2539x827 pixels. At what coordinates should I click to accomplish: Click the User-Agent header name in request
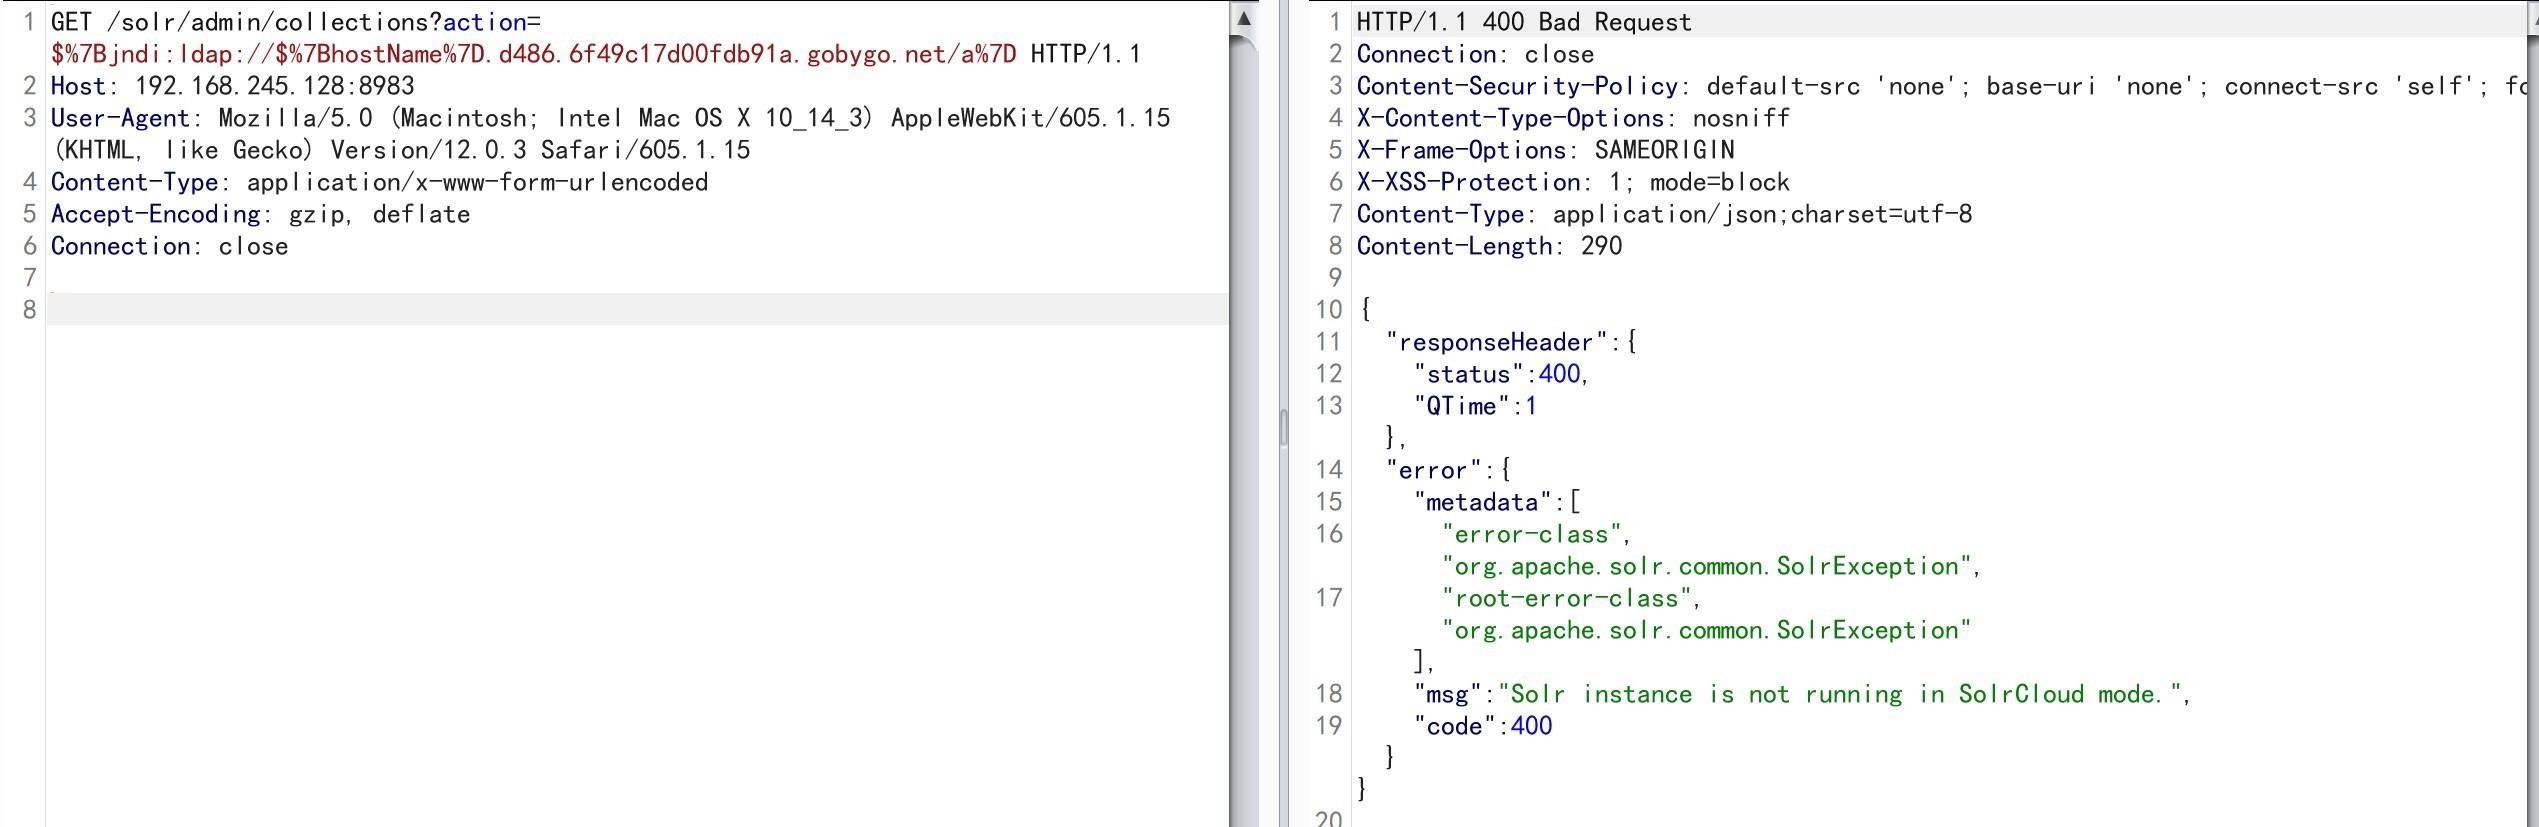click(121, 118)
